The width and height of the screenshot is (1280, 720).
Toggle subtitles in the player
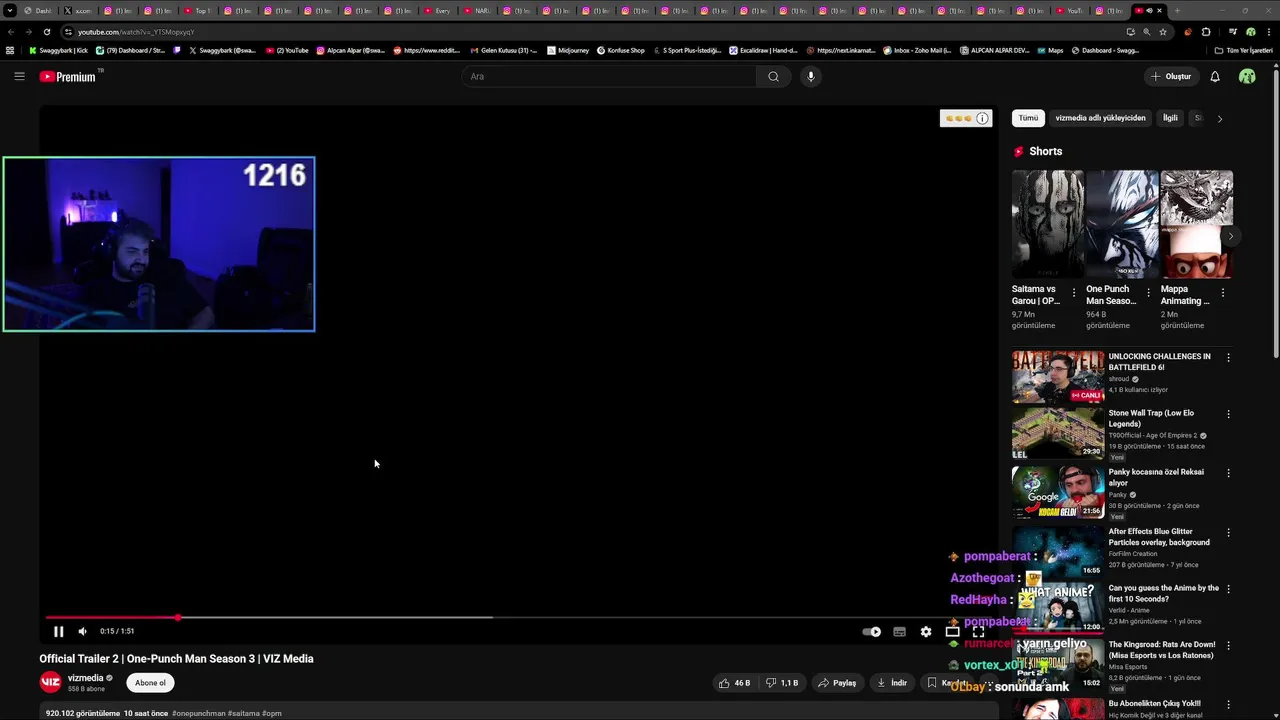tap(899, 632)
